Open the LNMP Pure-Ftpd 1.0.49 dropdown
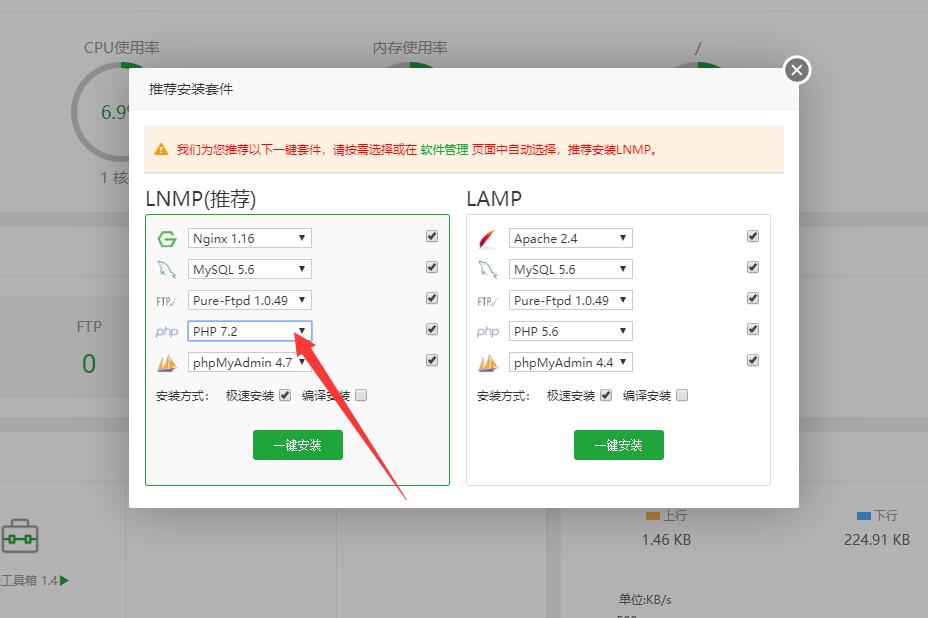928x618 pixels. [x=250, y=300]
